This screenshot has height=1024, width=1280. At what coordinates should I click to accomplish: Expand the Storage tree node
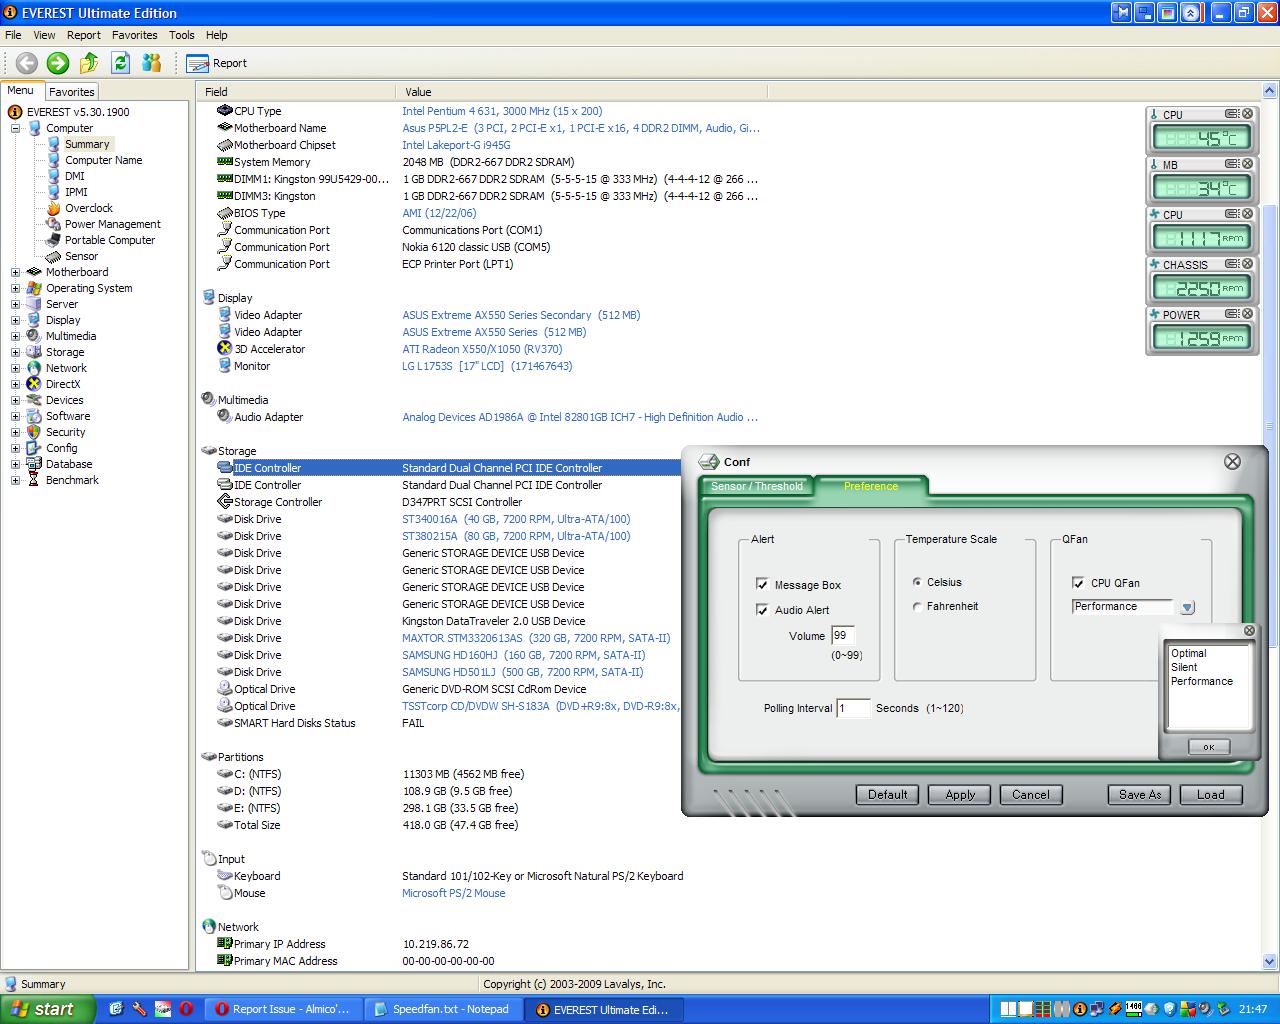pos(15,352)
